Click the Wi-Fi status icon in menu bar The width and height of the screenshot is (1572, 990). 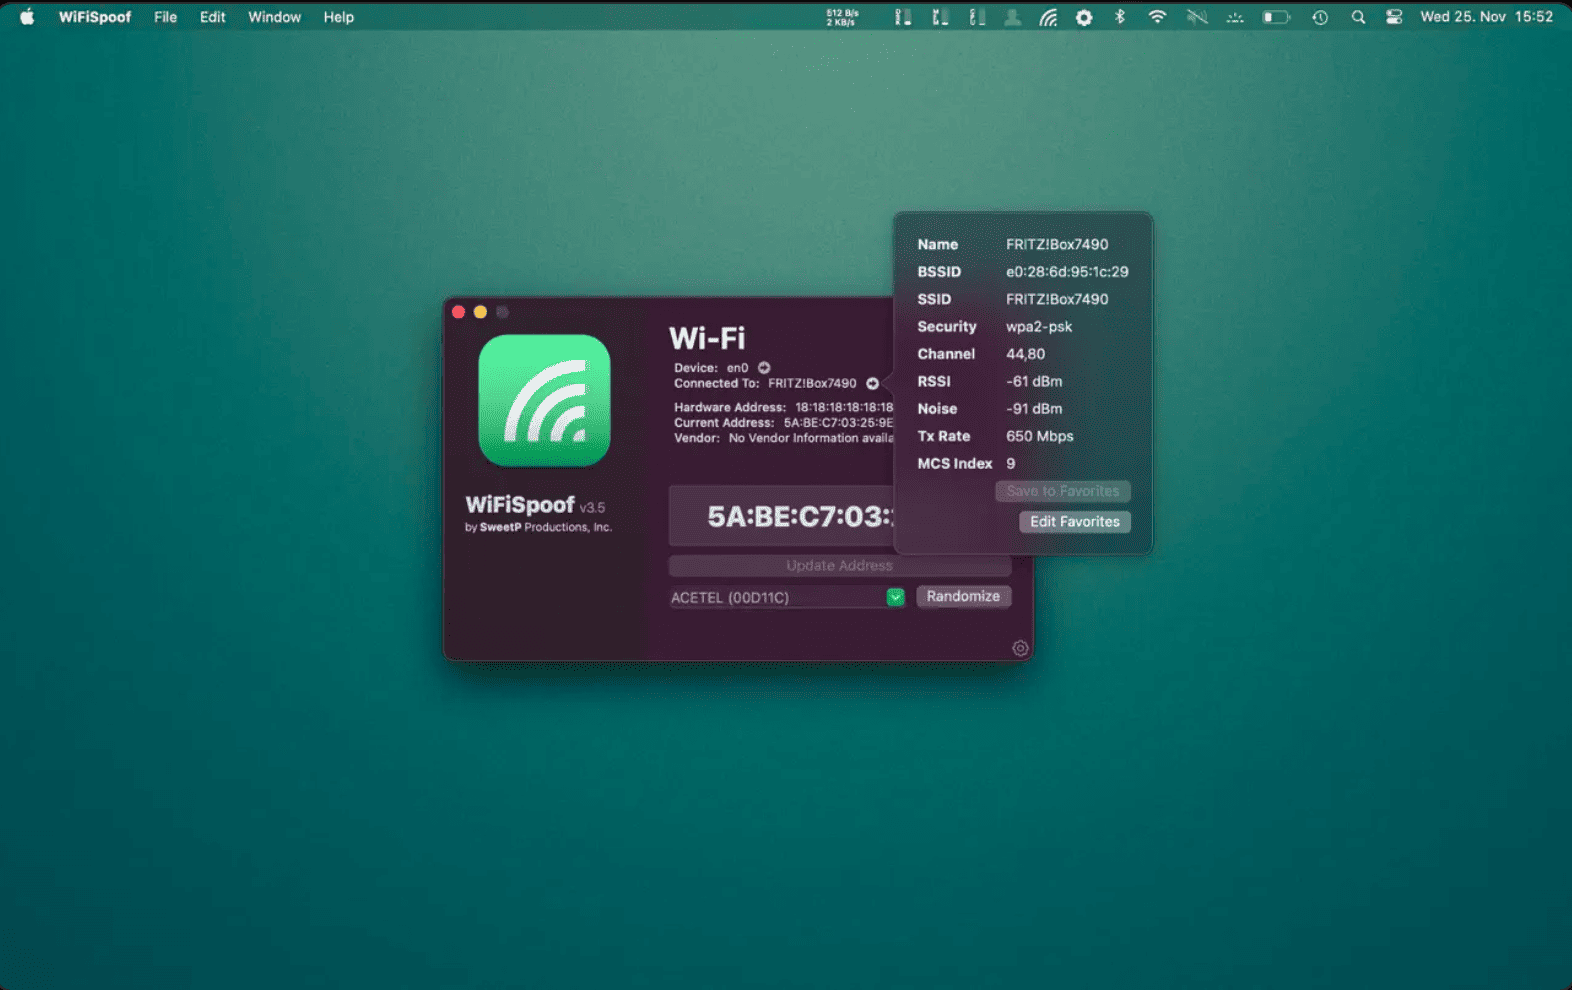point(1157,17)
